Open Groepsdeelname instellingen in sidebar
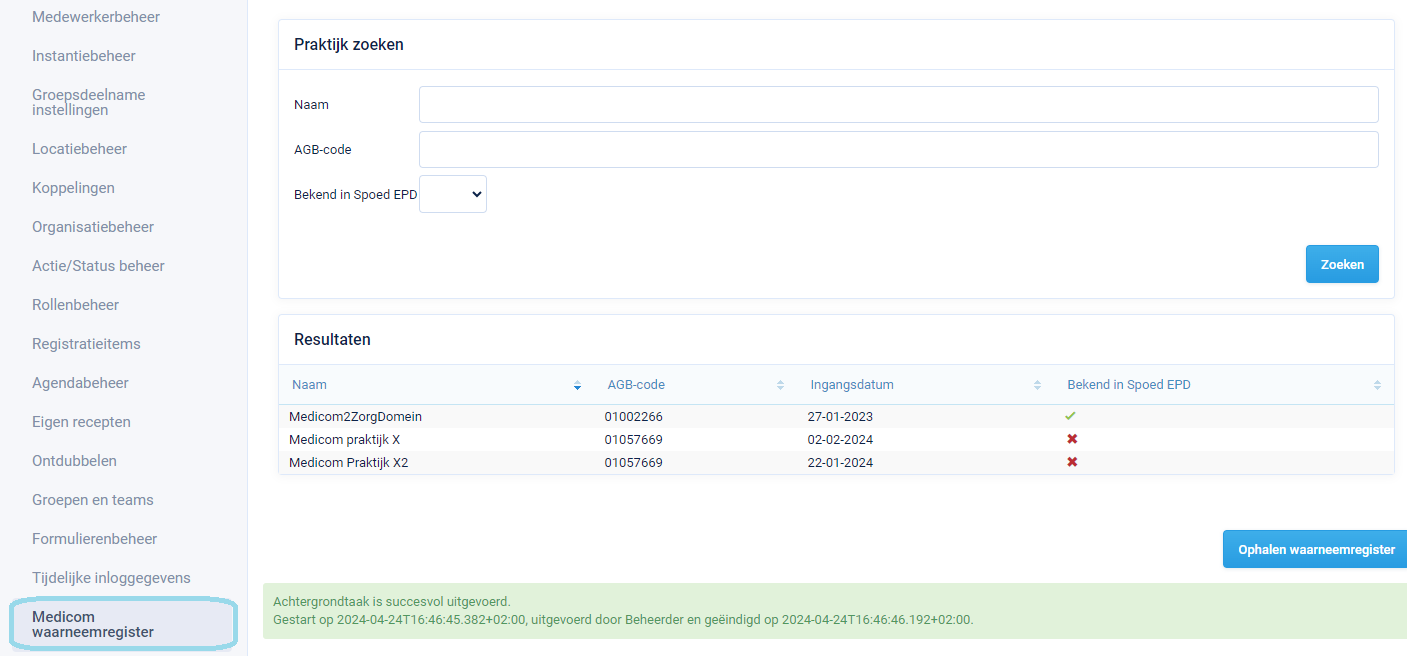 (88, 102)
